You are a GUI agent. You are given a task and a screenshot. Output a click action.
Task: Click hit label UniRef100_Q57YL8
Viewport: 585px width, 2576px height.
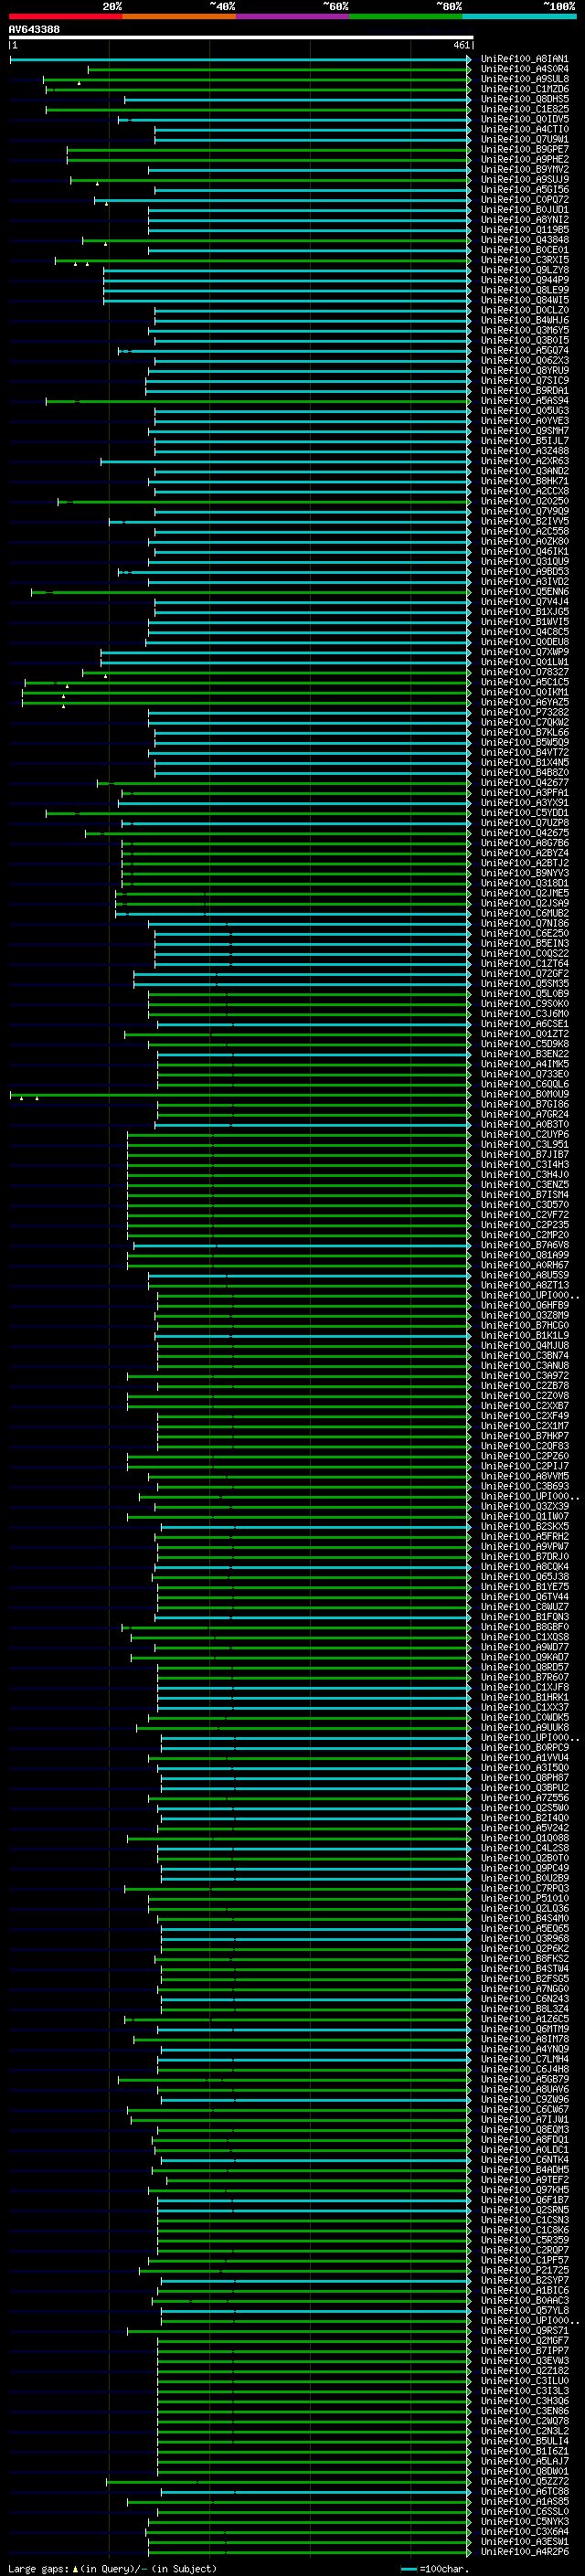524,2310
